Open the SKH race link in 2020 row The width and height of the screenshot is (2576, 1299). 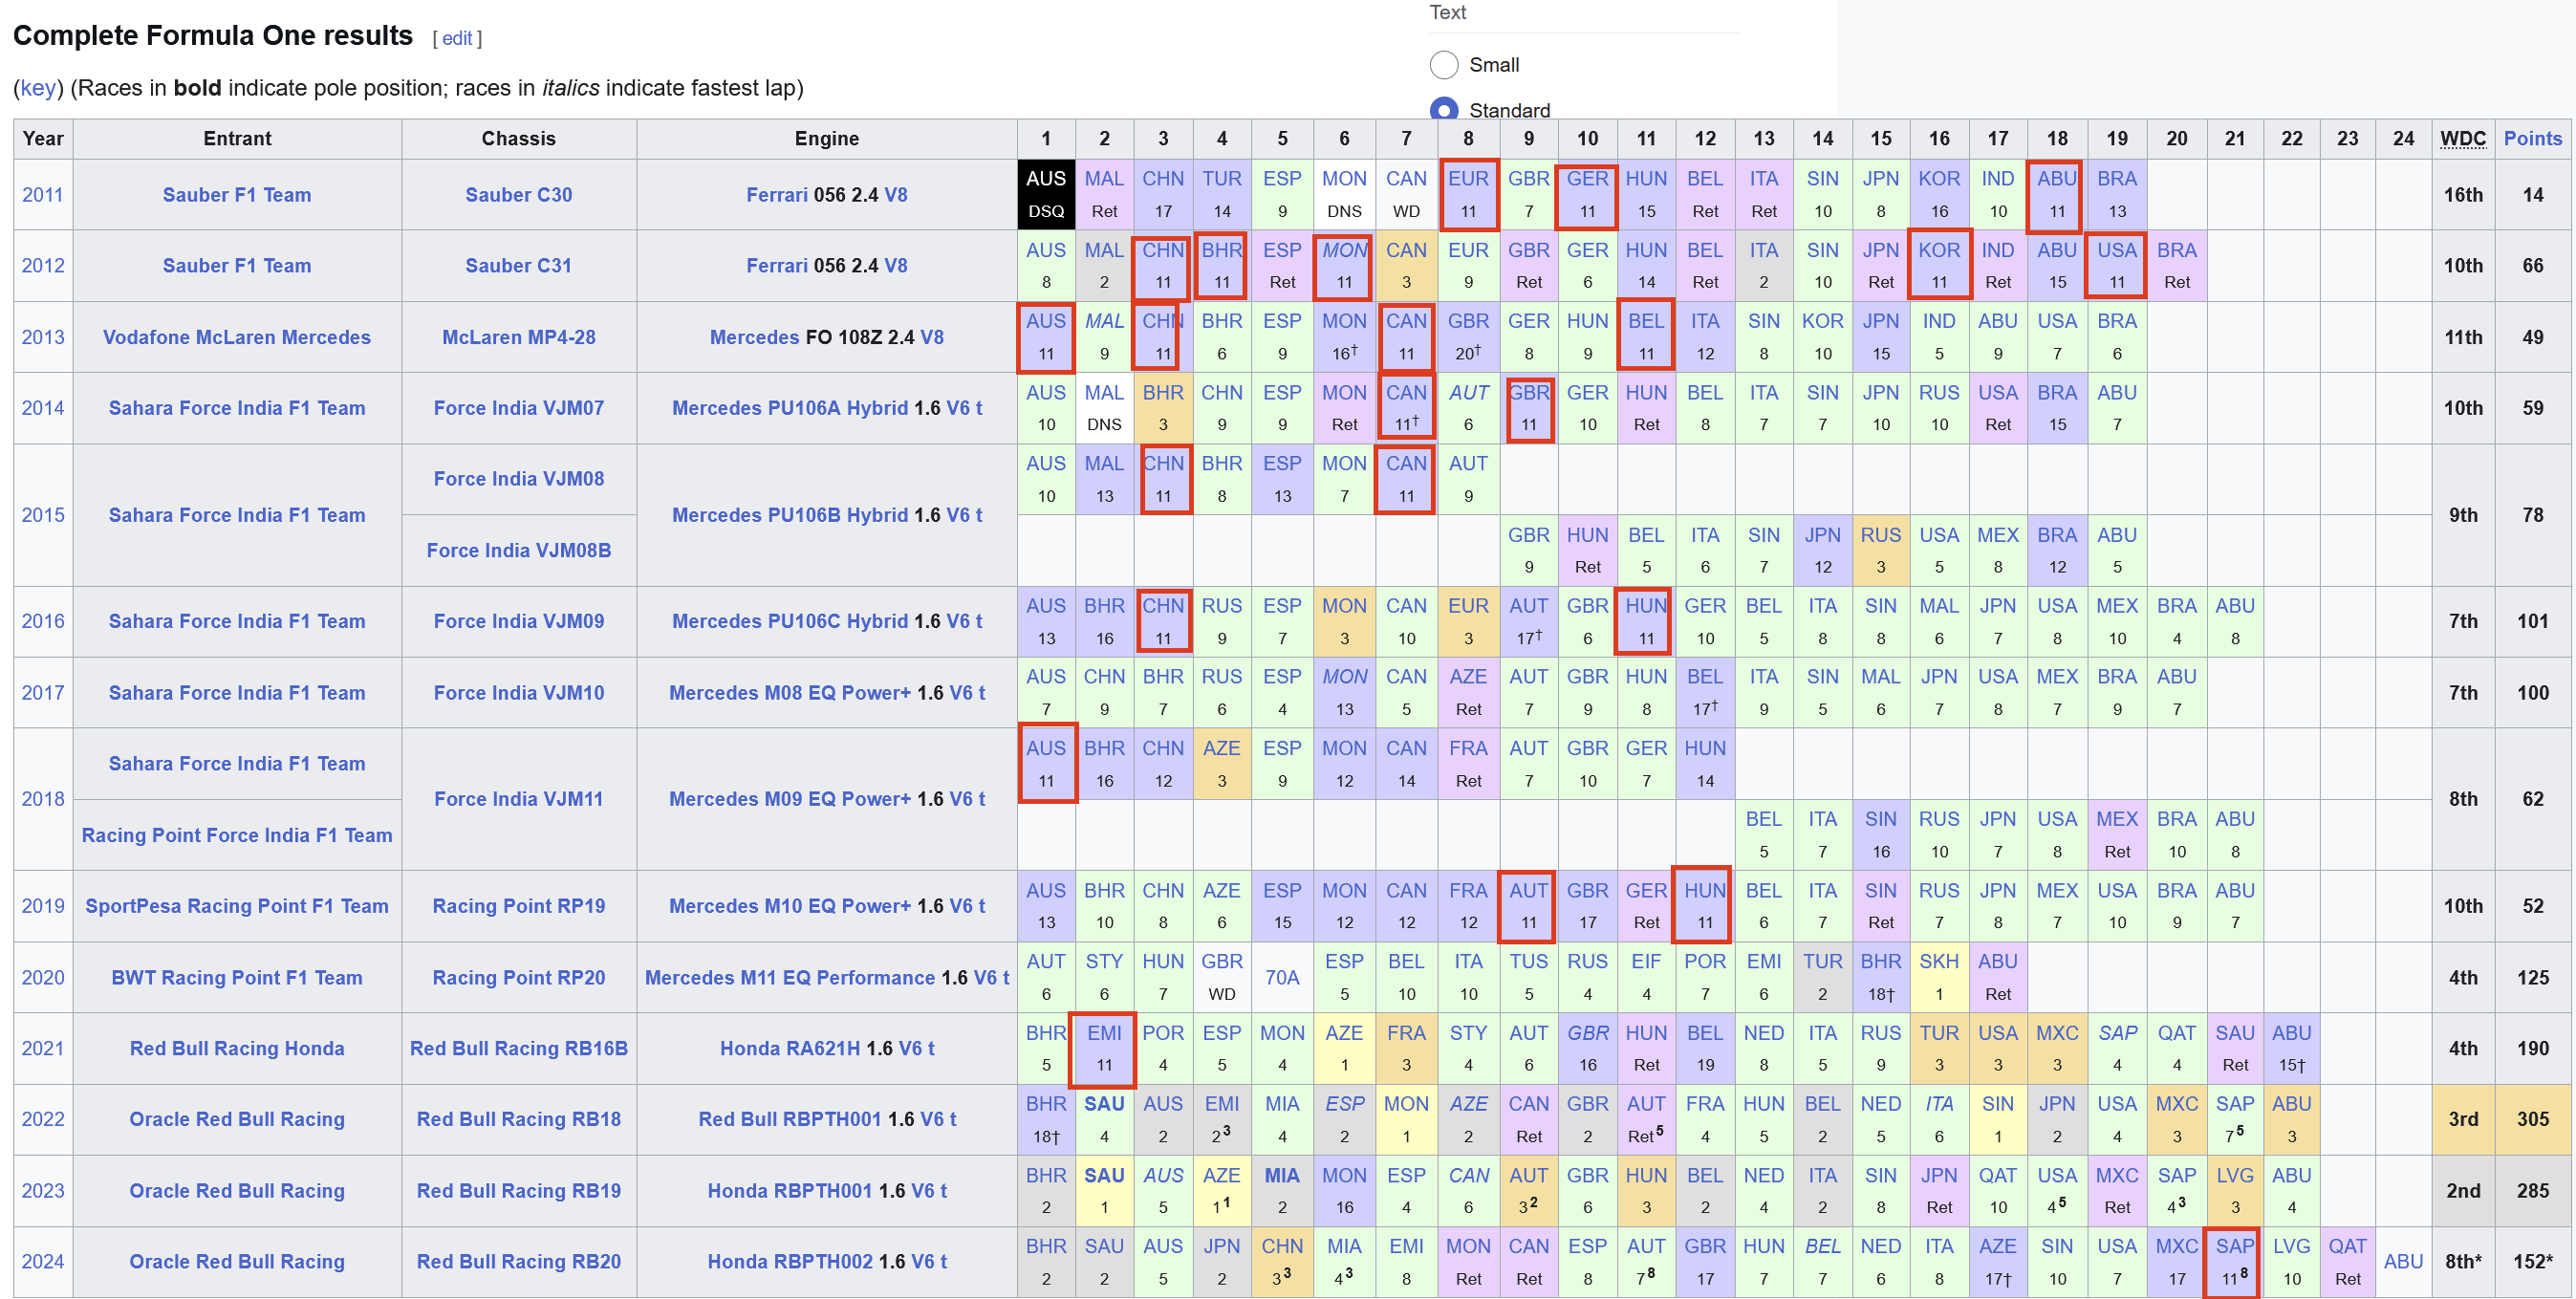click(1938, 961)
